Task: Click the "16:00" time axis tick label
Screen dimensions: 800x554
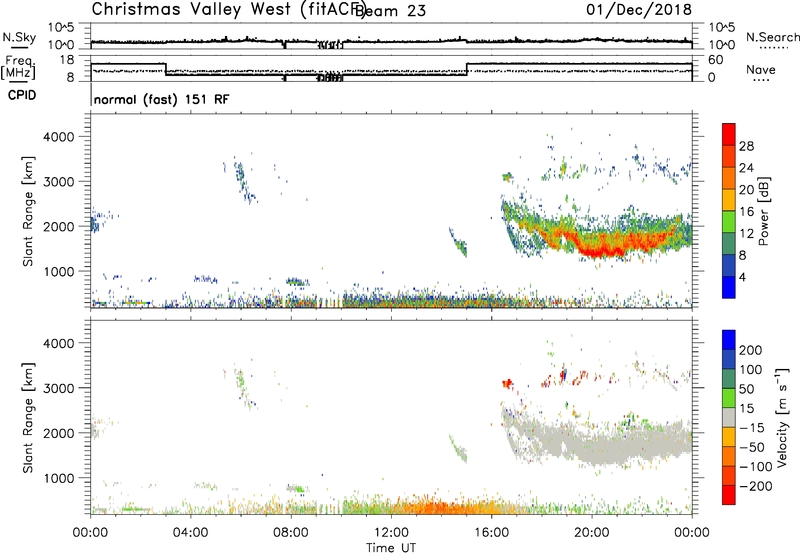Action: (491, 533)
